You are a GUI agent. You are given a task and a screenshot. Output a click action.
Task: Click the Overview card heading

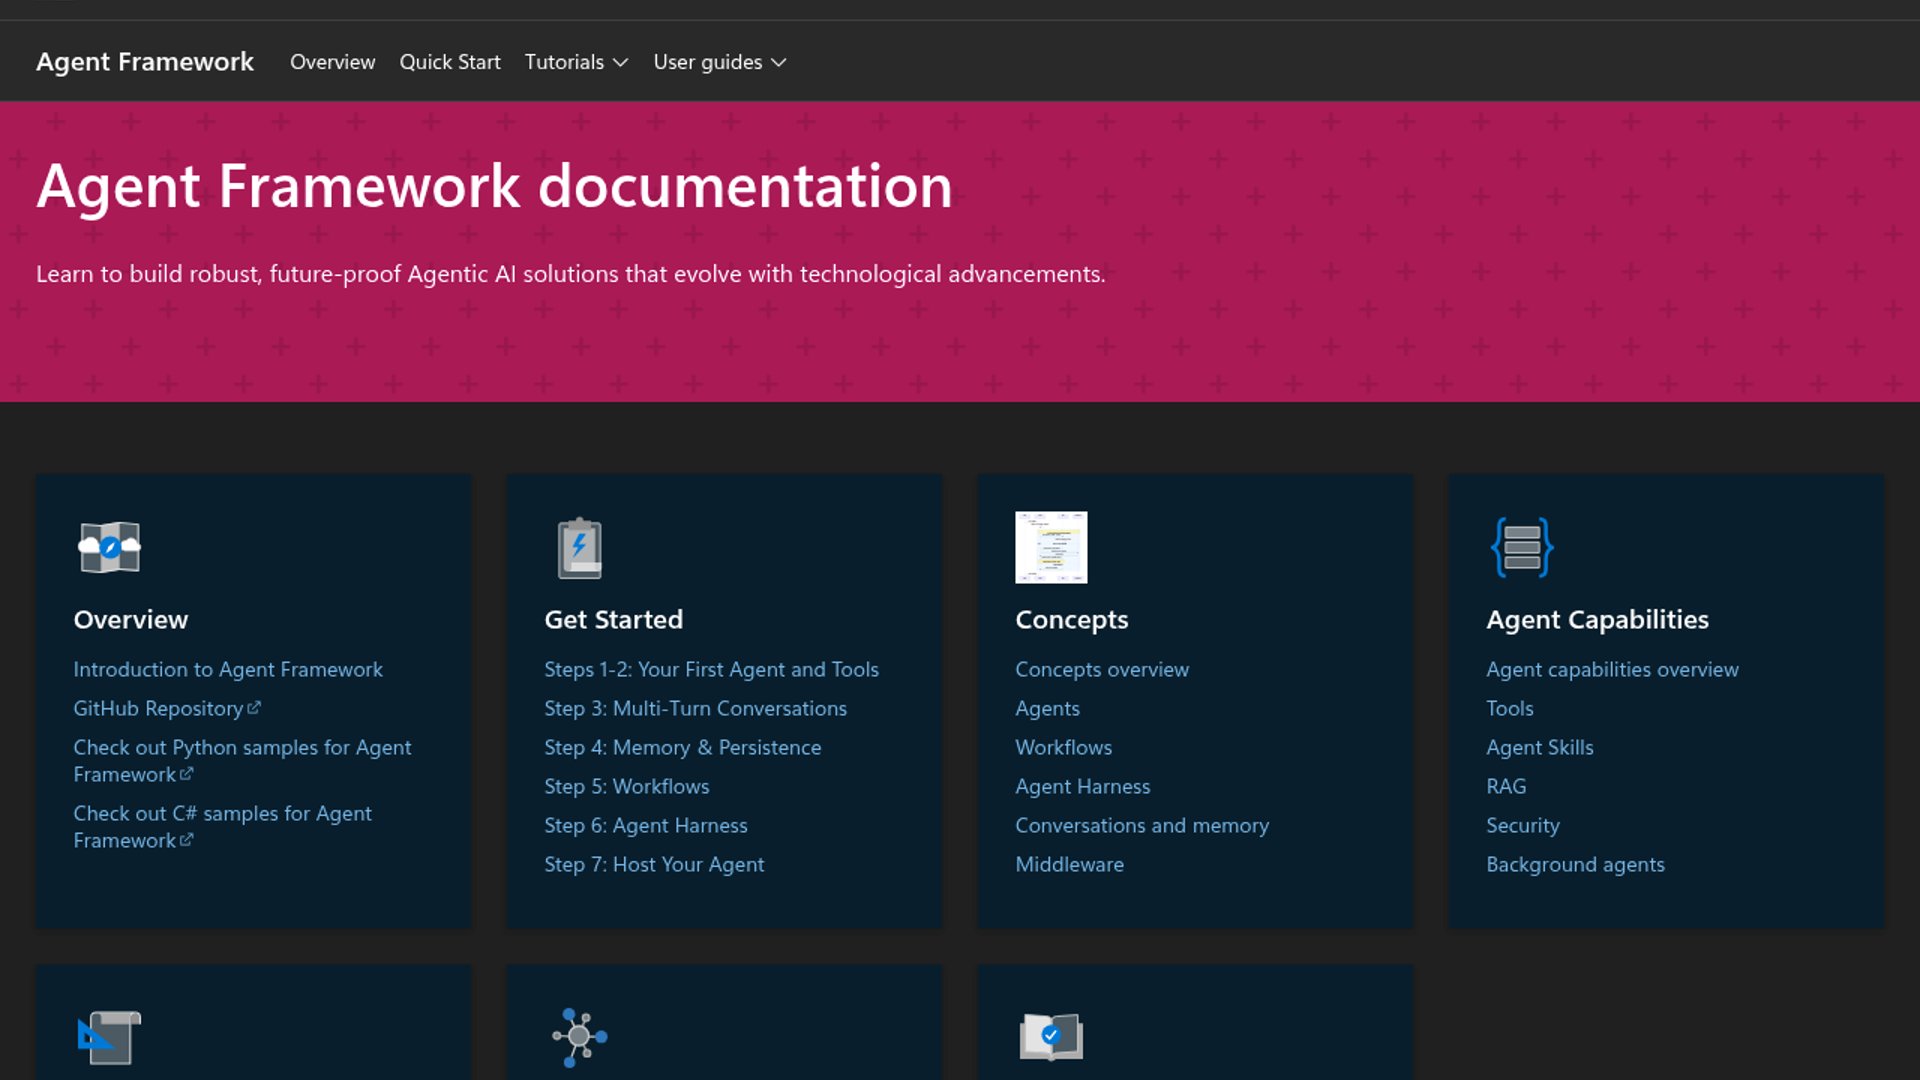[130, 619]
